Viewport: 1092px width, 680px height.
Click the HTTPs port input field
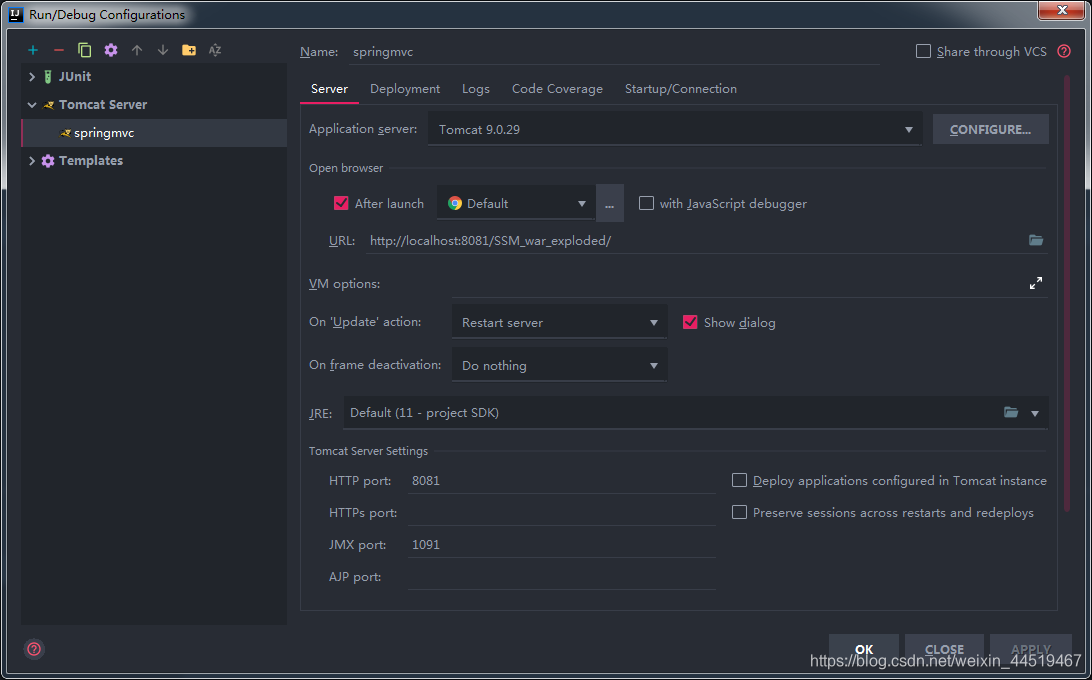tap(562, 513)
